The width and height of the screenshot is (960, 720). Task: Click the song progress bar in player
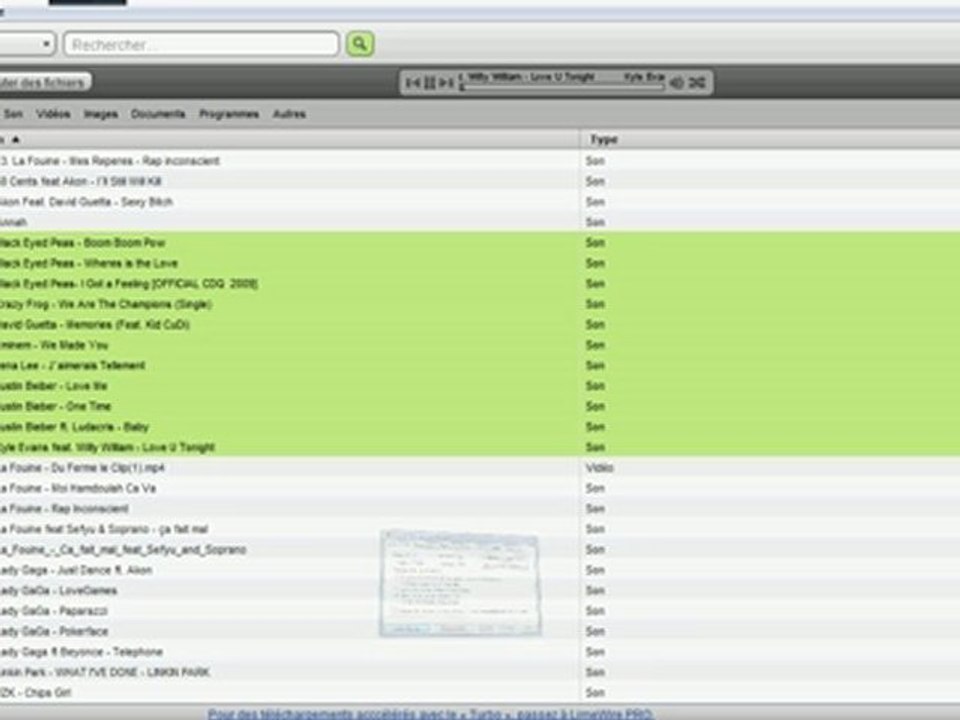[562, 88]
